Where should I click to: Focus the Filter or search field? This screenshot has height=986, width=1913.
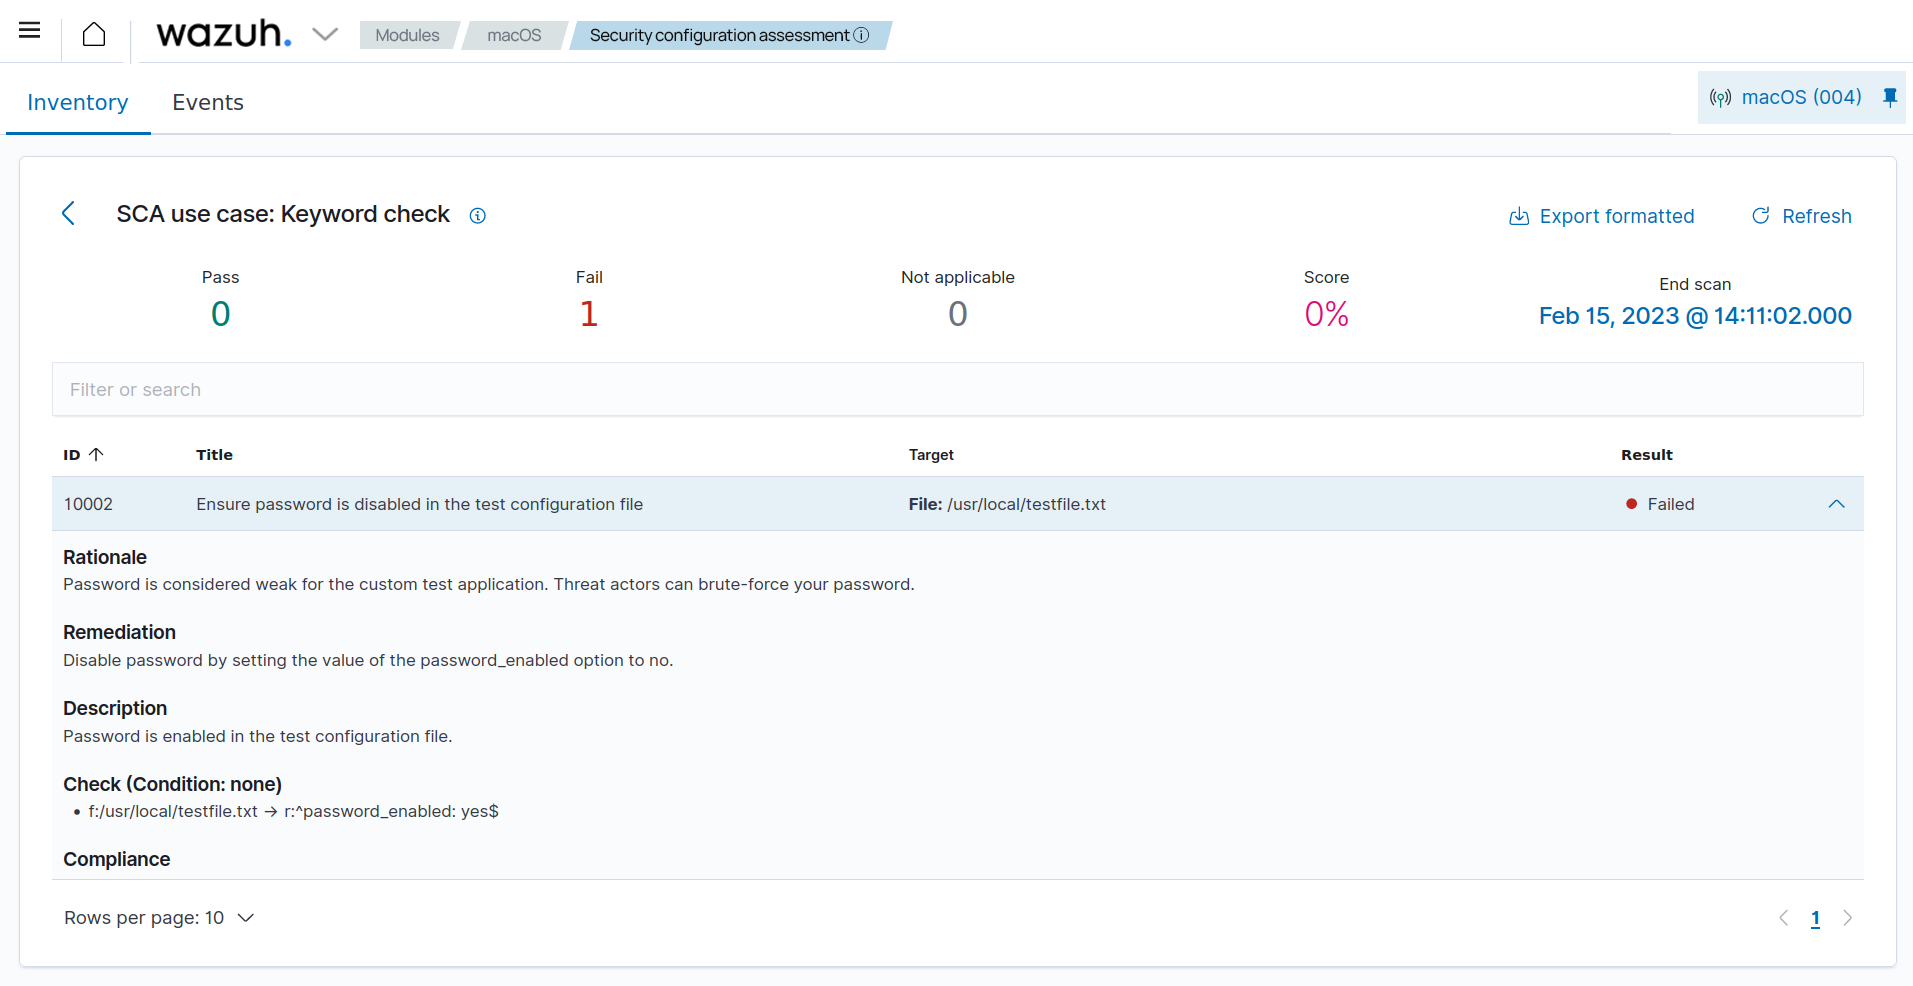(958, 389)
